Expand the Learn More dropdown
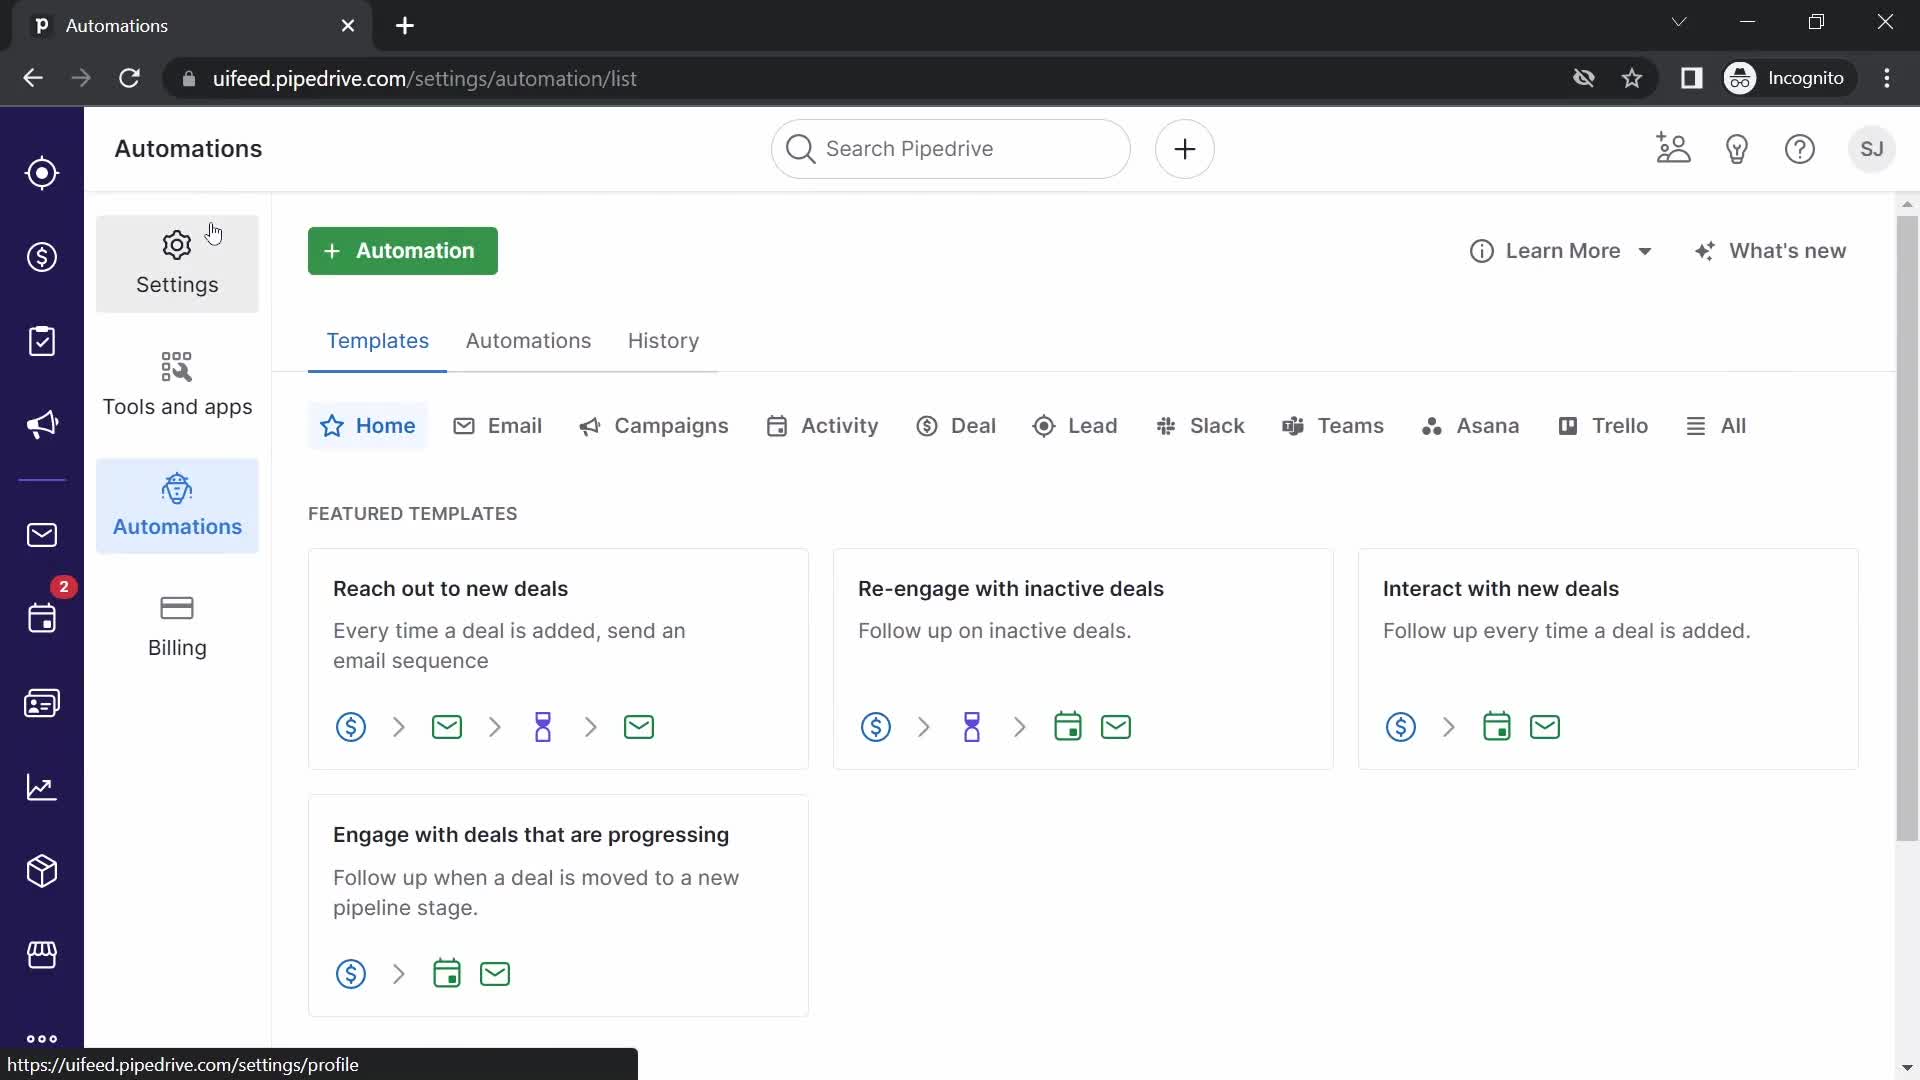The height and width of the screenshot is (1080, 1920). click(1560, 251)
